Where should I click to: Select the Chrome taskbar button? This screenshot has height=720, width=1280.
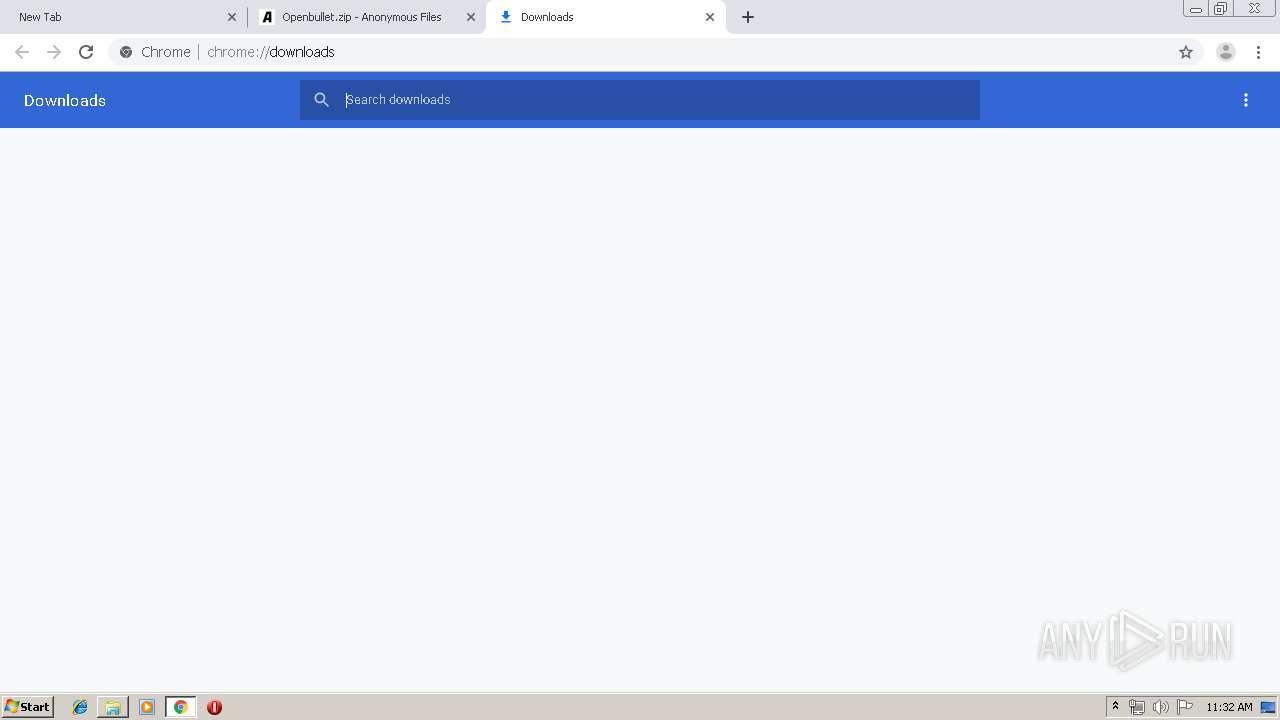[180, 707]
